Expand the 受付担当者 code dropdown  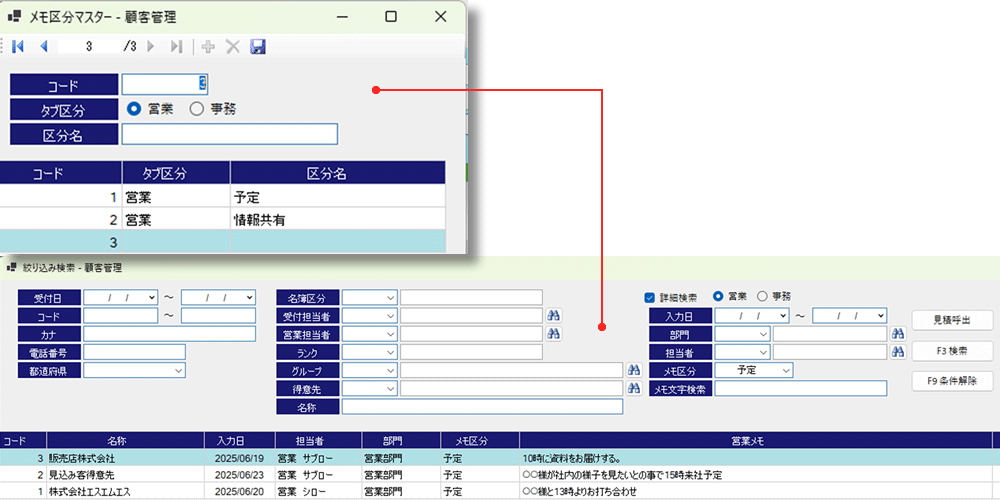390,316
